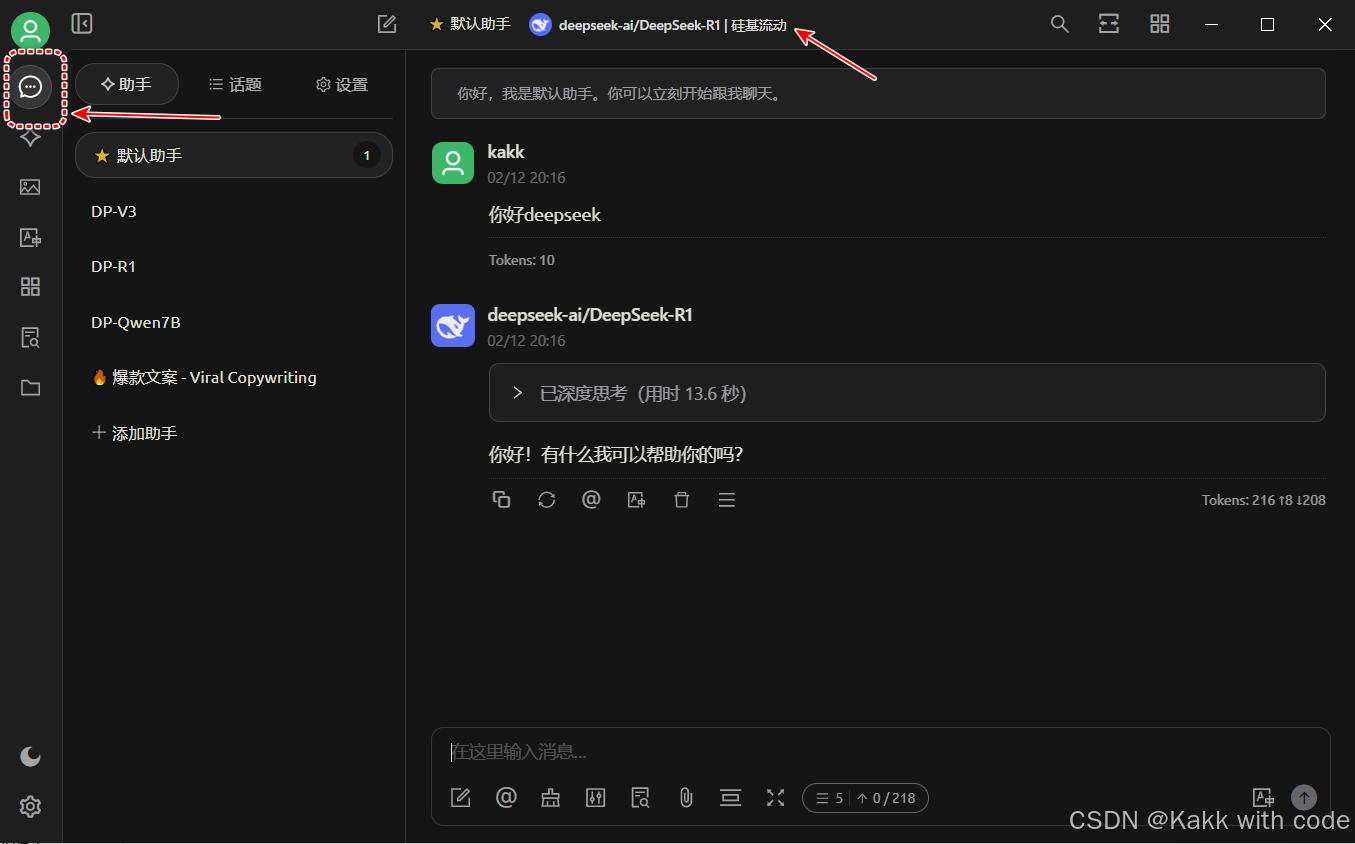This screenshot has width=1355, height=844.
Task: Clear messages with broom icon
Action: (551, 797)
